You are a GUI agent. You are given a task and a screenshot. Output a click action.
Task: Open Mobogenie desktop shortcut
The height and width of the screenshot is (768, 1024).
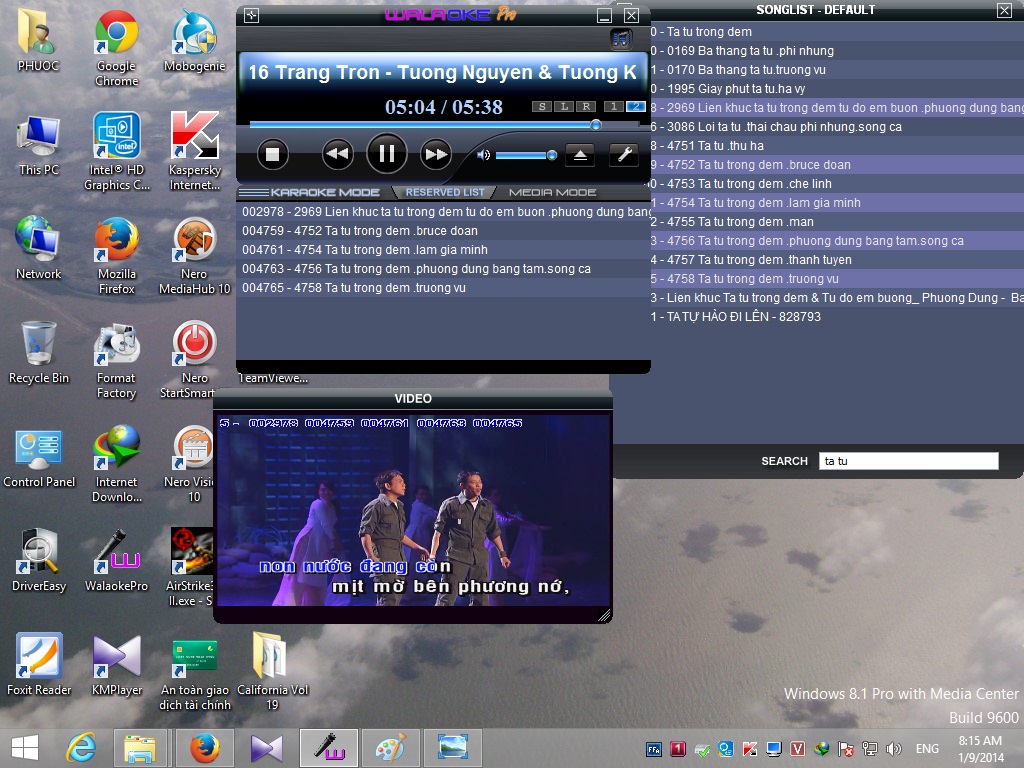195,40
